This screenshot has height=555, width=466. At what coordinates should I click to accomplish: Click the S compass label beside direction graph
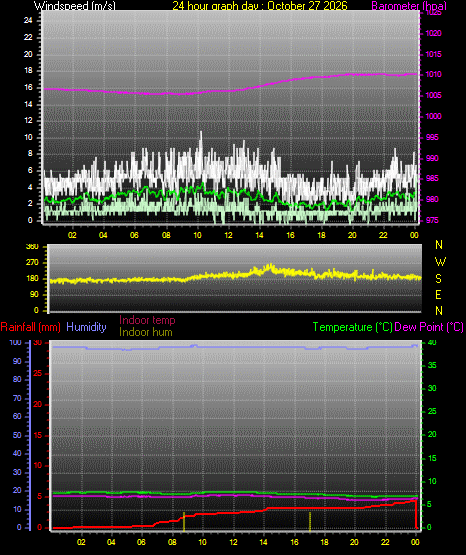[438, 279]
